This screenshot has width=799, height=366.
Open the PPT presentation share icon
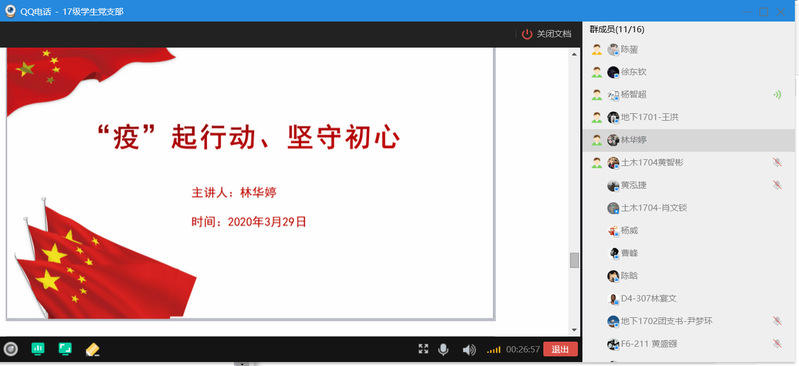pyautogui.click(x=38, y=349)
